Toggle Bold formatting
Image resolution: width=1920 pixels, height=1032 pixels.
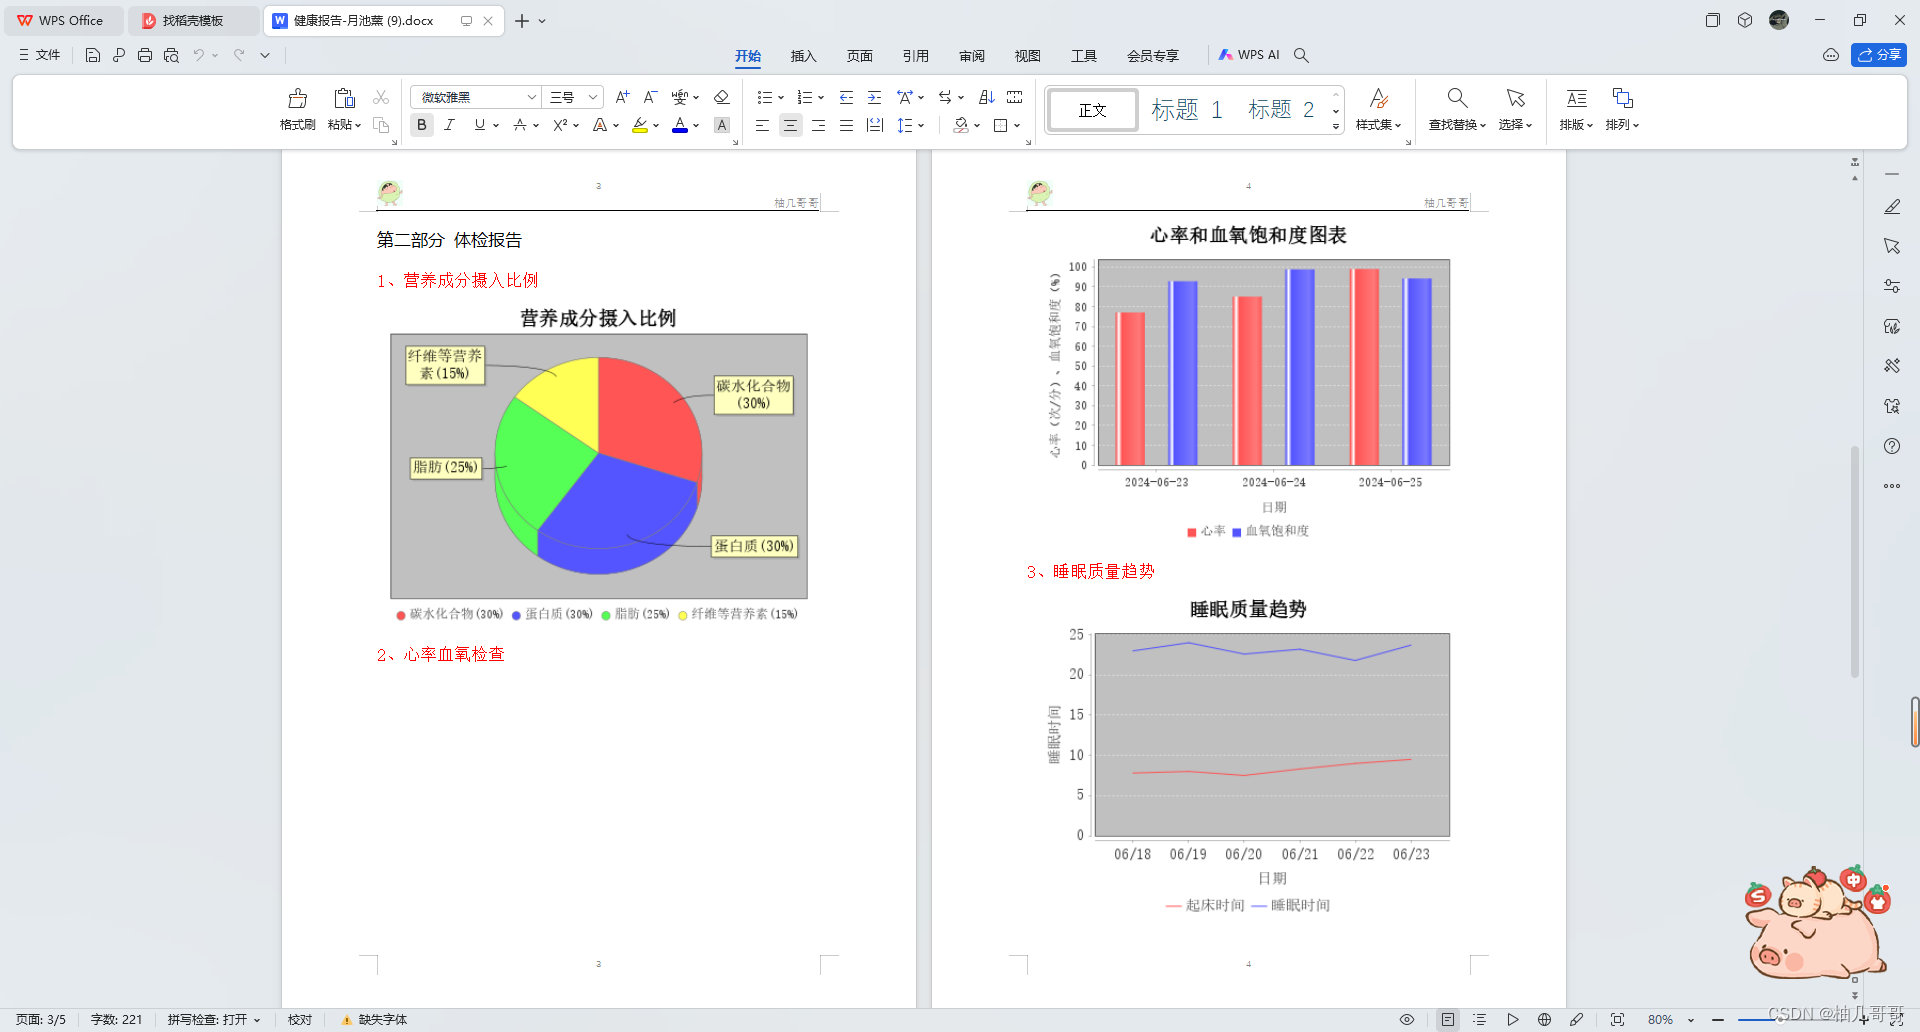(422, 125)
